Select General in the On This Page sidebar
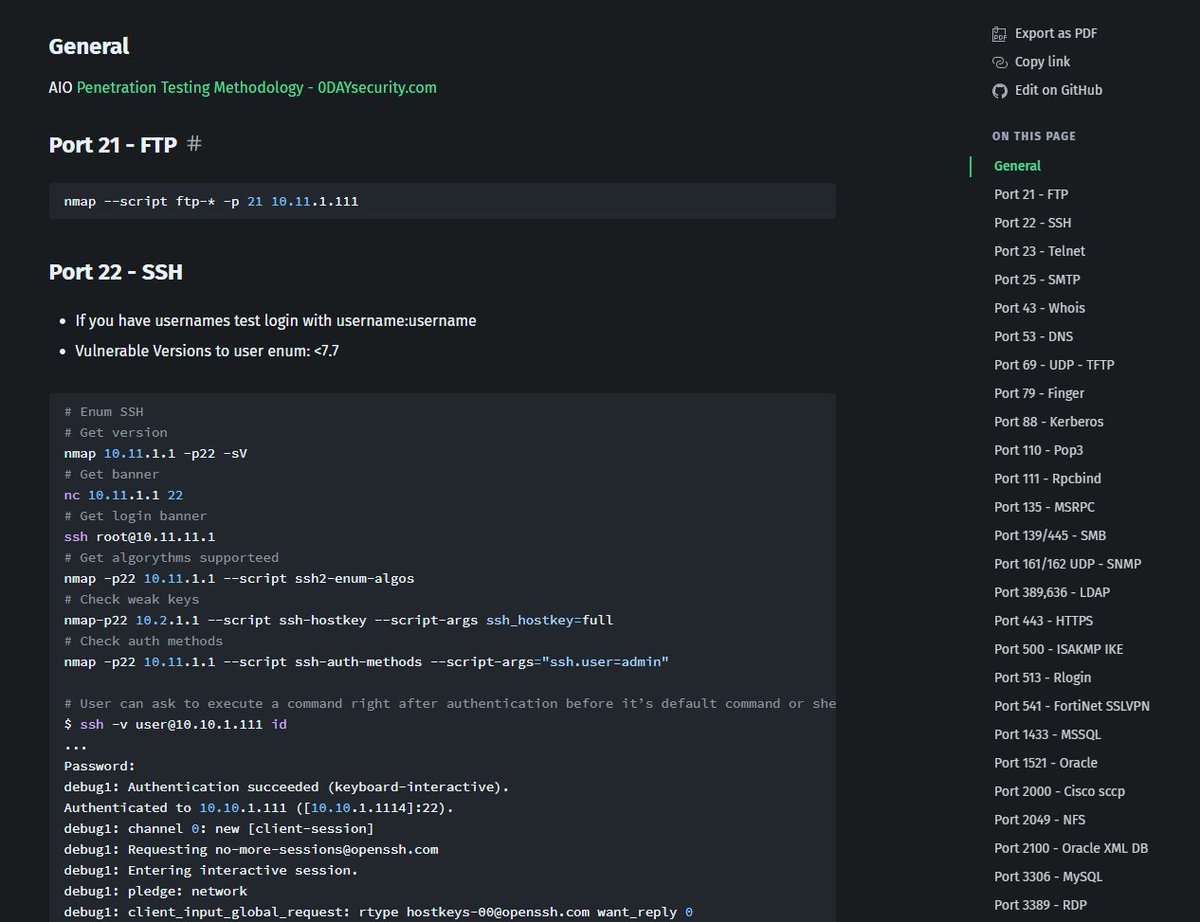This screenshot has width=1200, height=922. [1017, 166]
